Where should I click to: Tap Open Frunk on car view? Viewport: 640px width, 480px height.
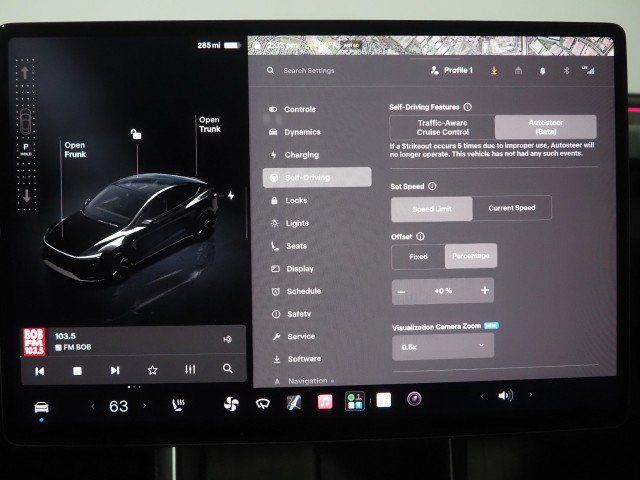[x=75, y=150]
